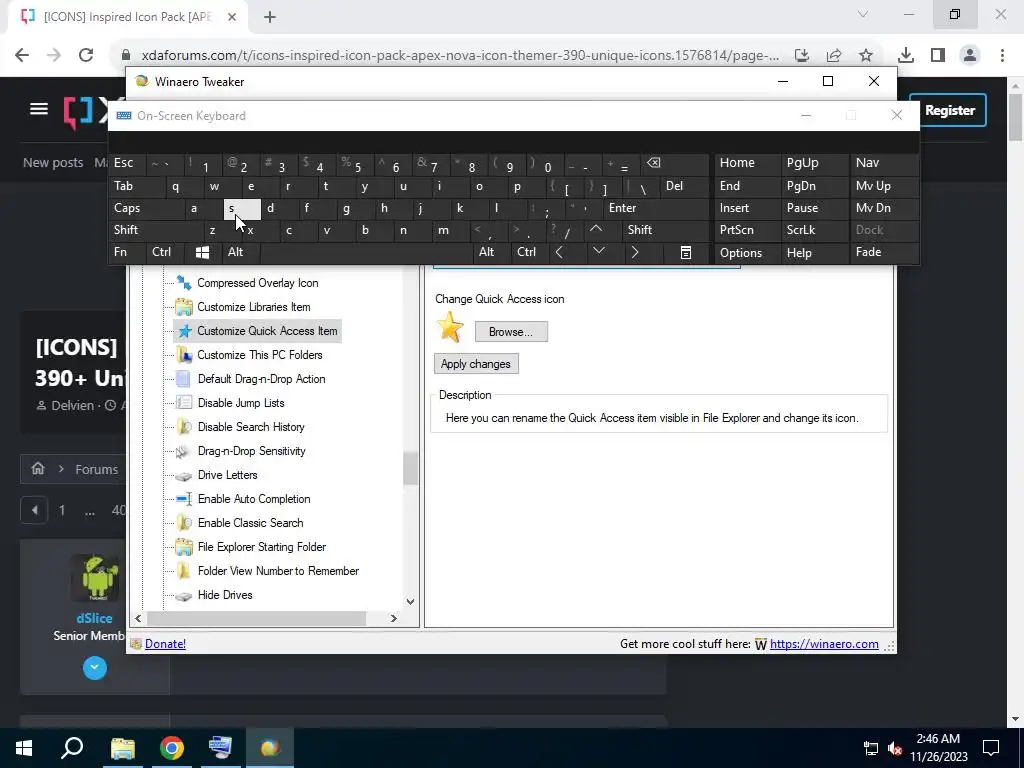Click the tree horizontal scroll-left arrow
1024x768 pixels.
[x=138, y=618]
